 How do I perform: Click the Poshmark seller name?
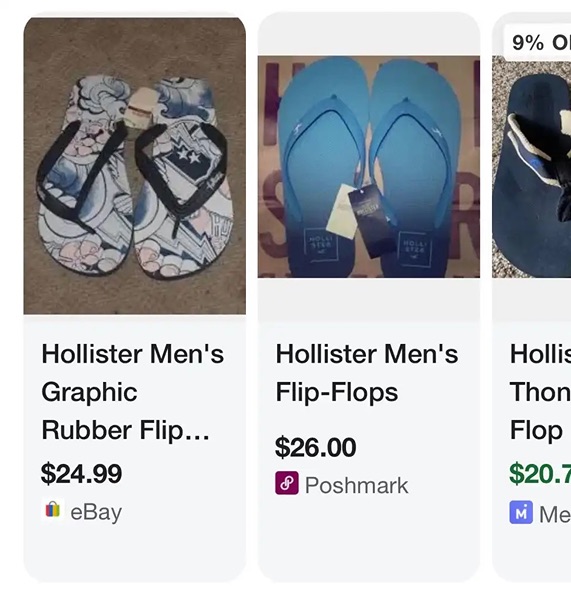357,485
